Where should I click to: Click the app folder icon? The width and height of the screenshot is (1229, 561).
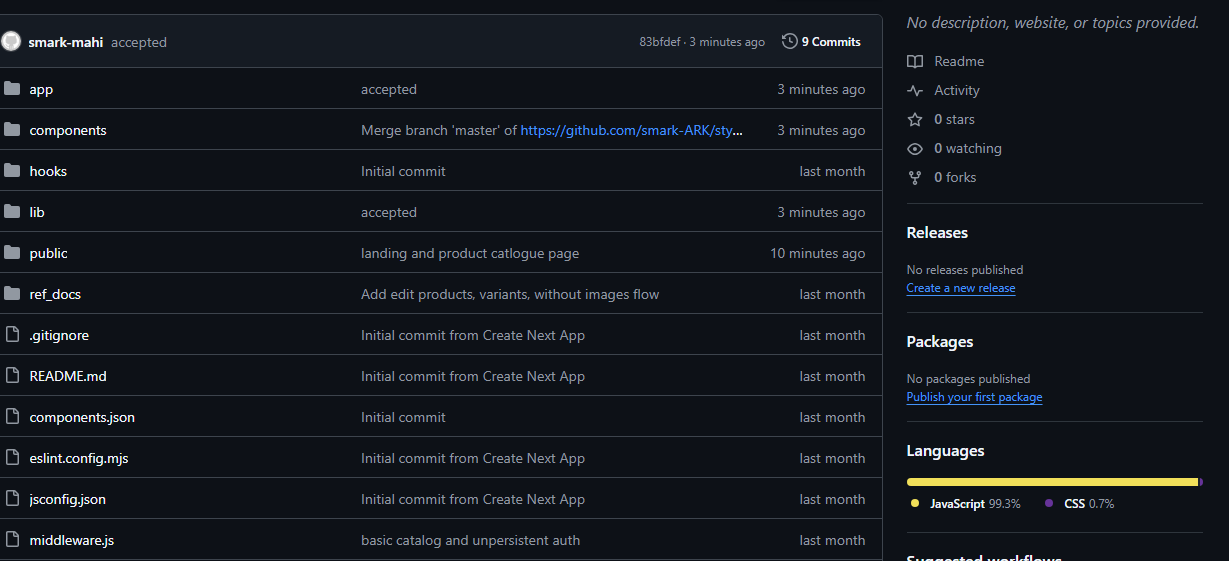pyautogui.click(x=12, y=89)
